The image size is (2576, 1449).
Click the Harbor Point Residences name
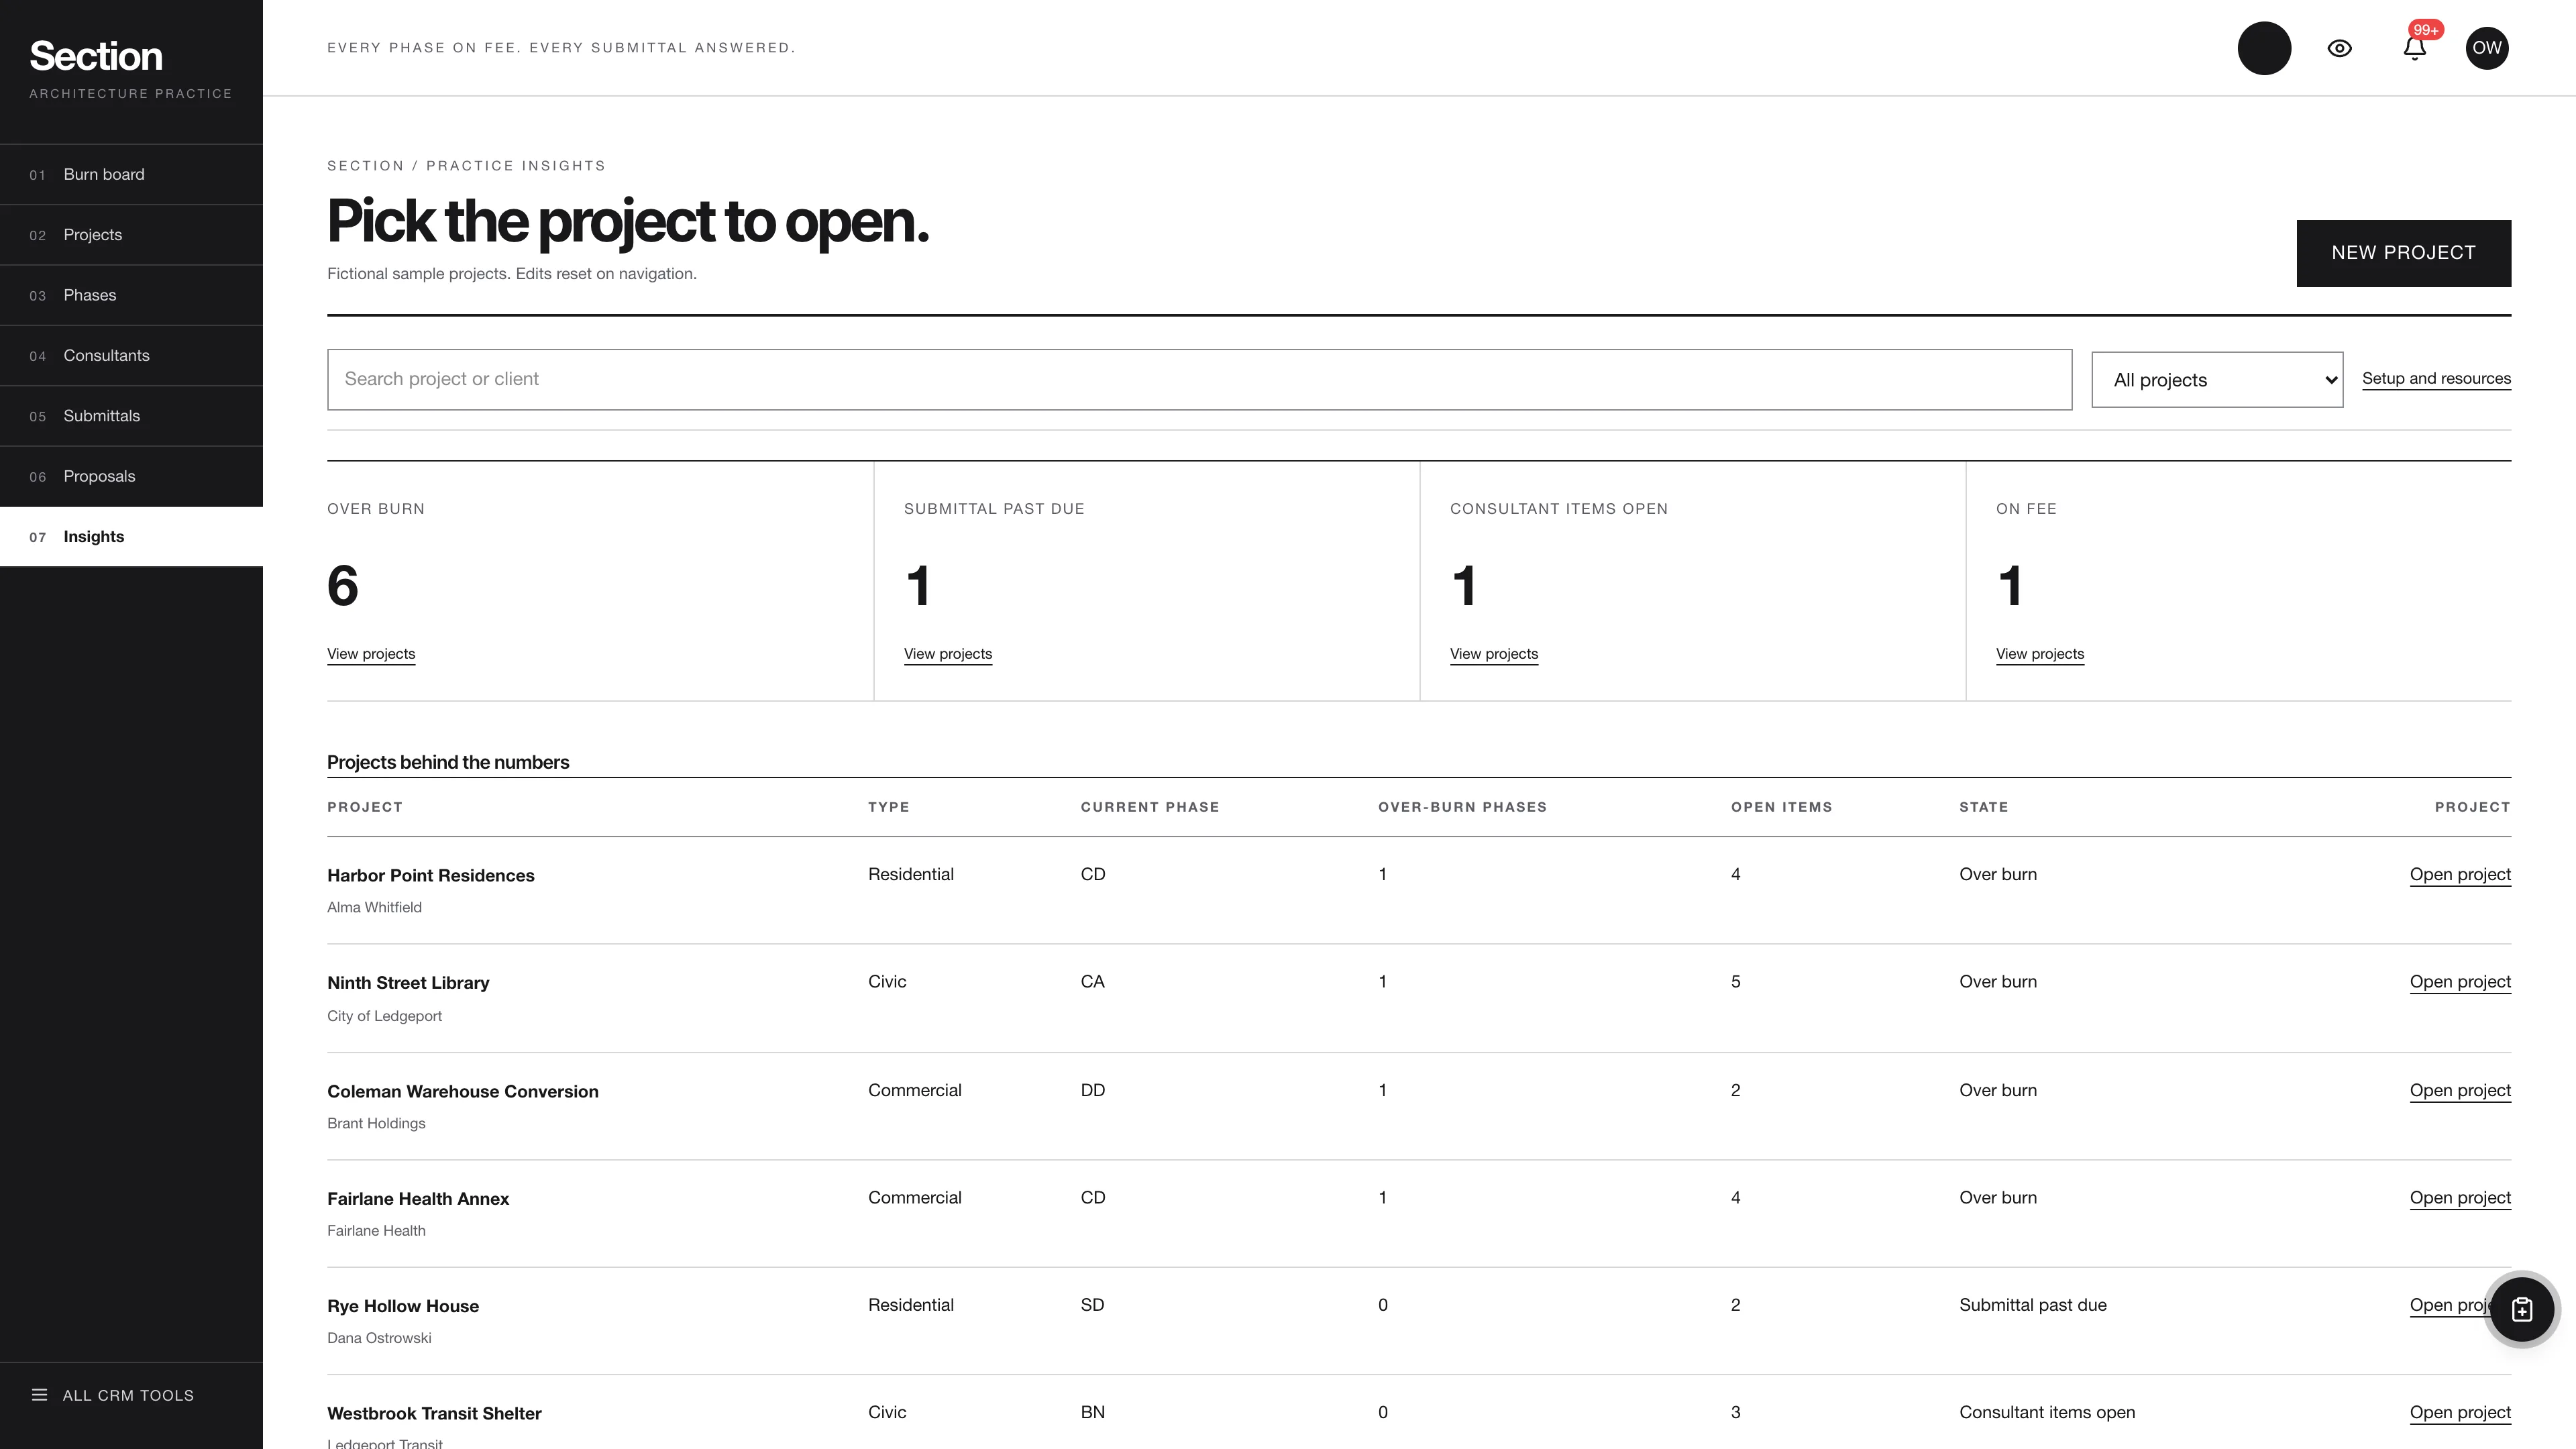[x=431, y=876]
